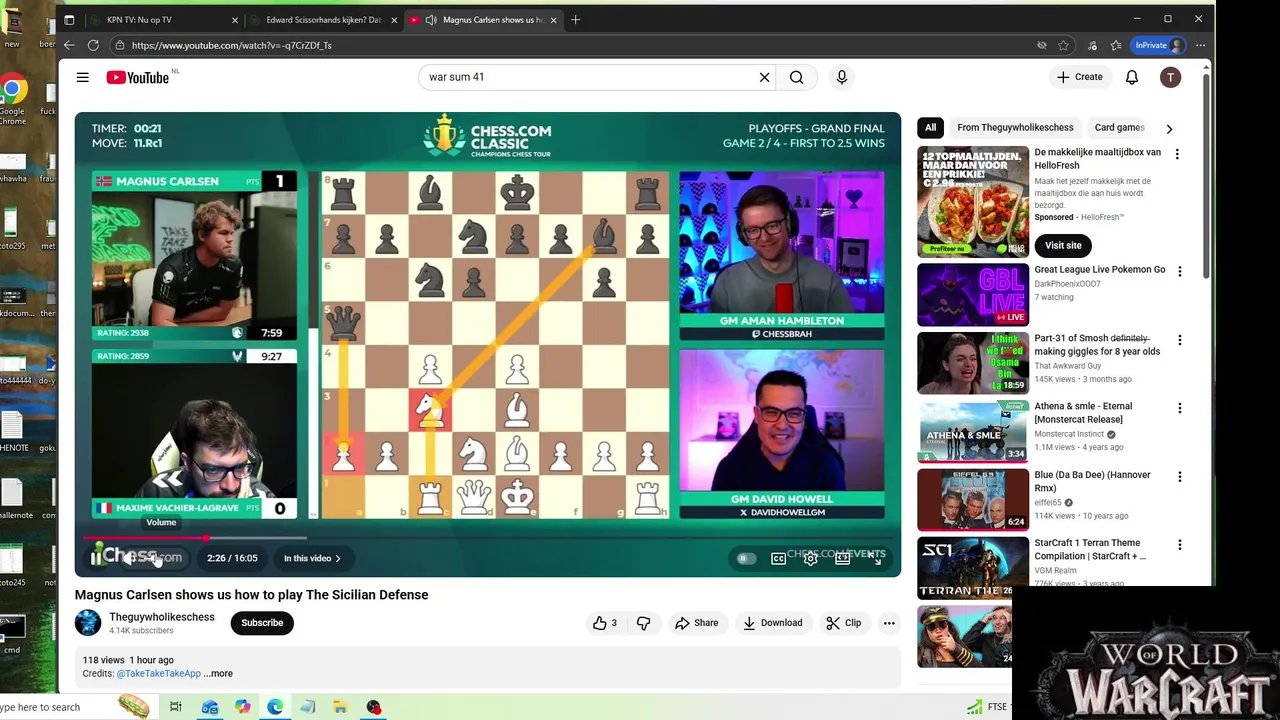Open tracking prevention eye icon

pyautogui.click(x=1041, y=45)
